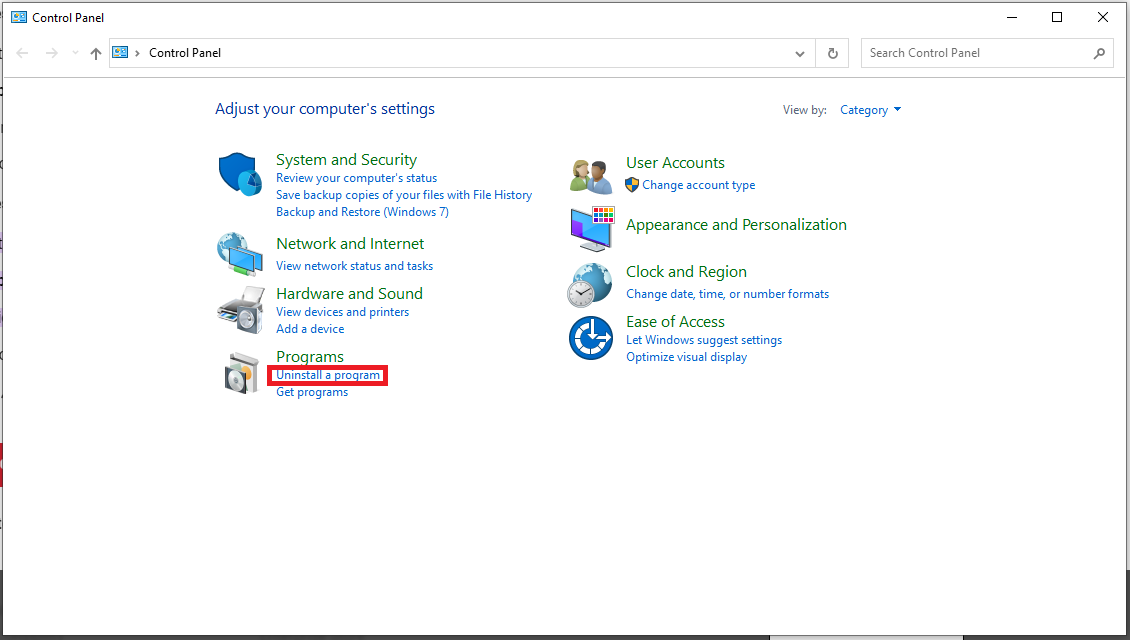Click the back navigation arrow
The image size is (1130, 640).
point(22,53)
